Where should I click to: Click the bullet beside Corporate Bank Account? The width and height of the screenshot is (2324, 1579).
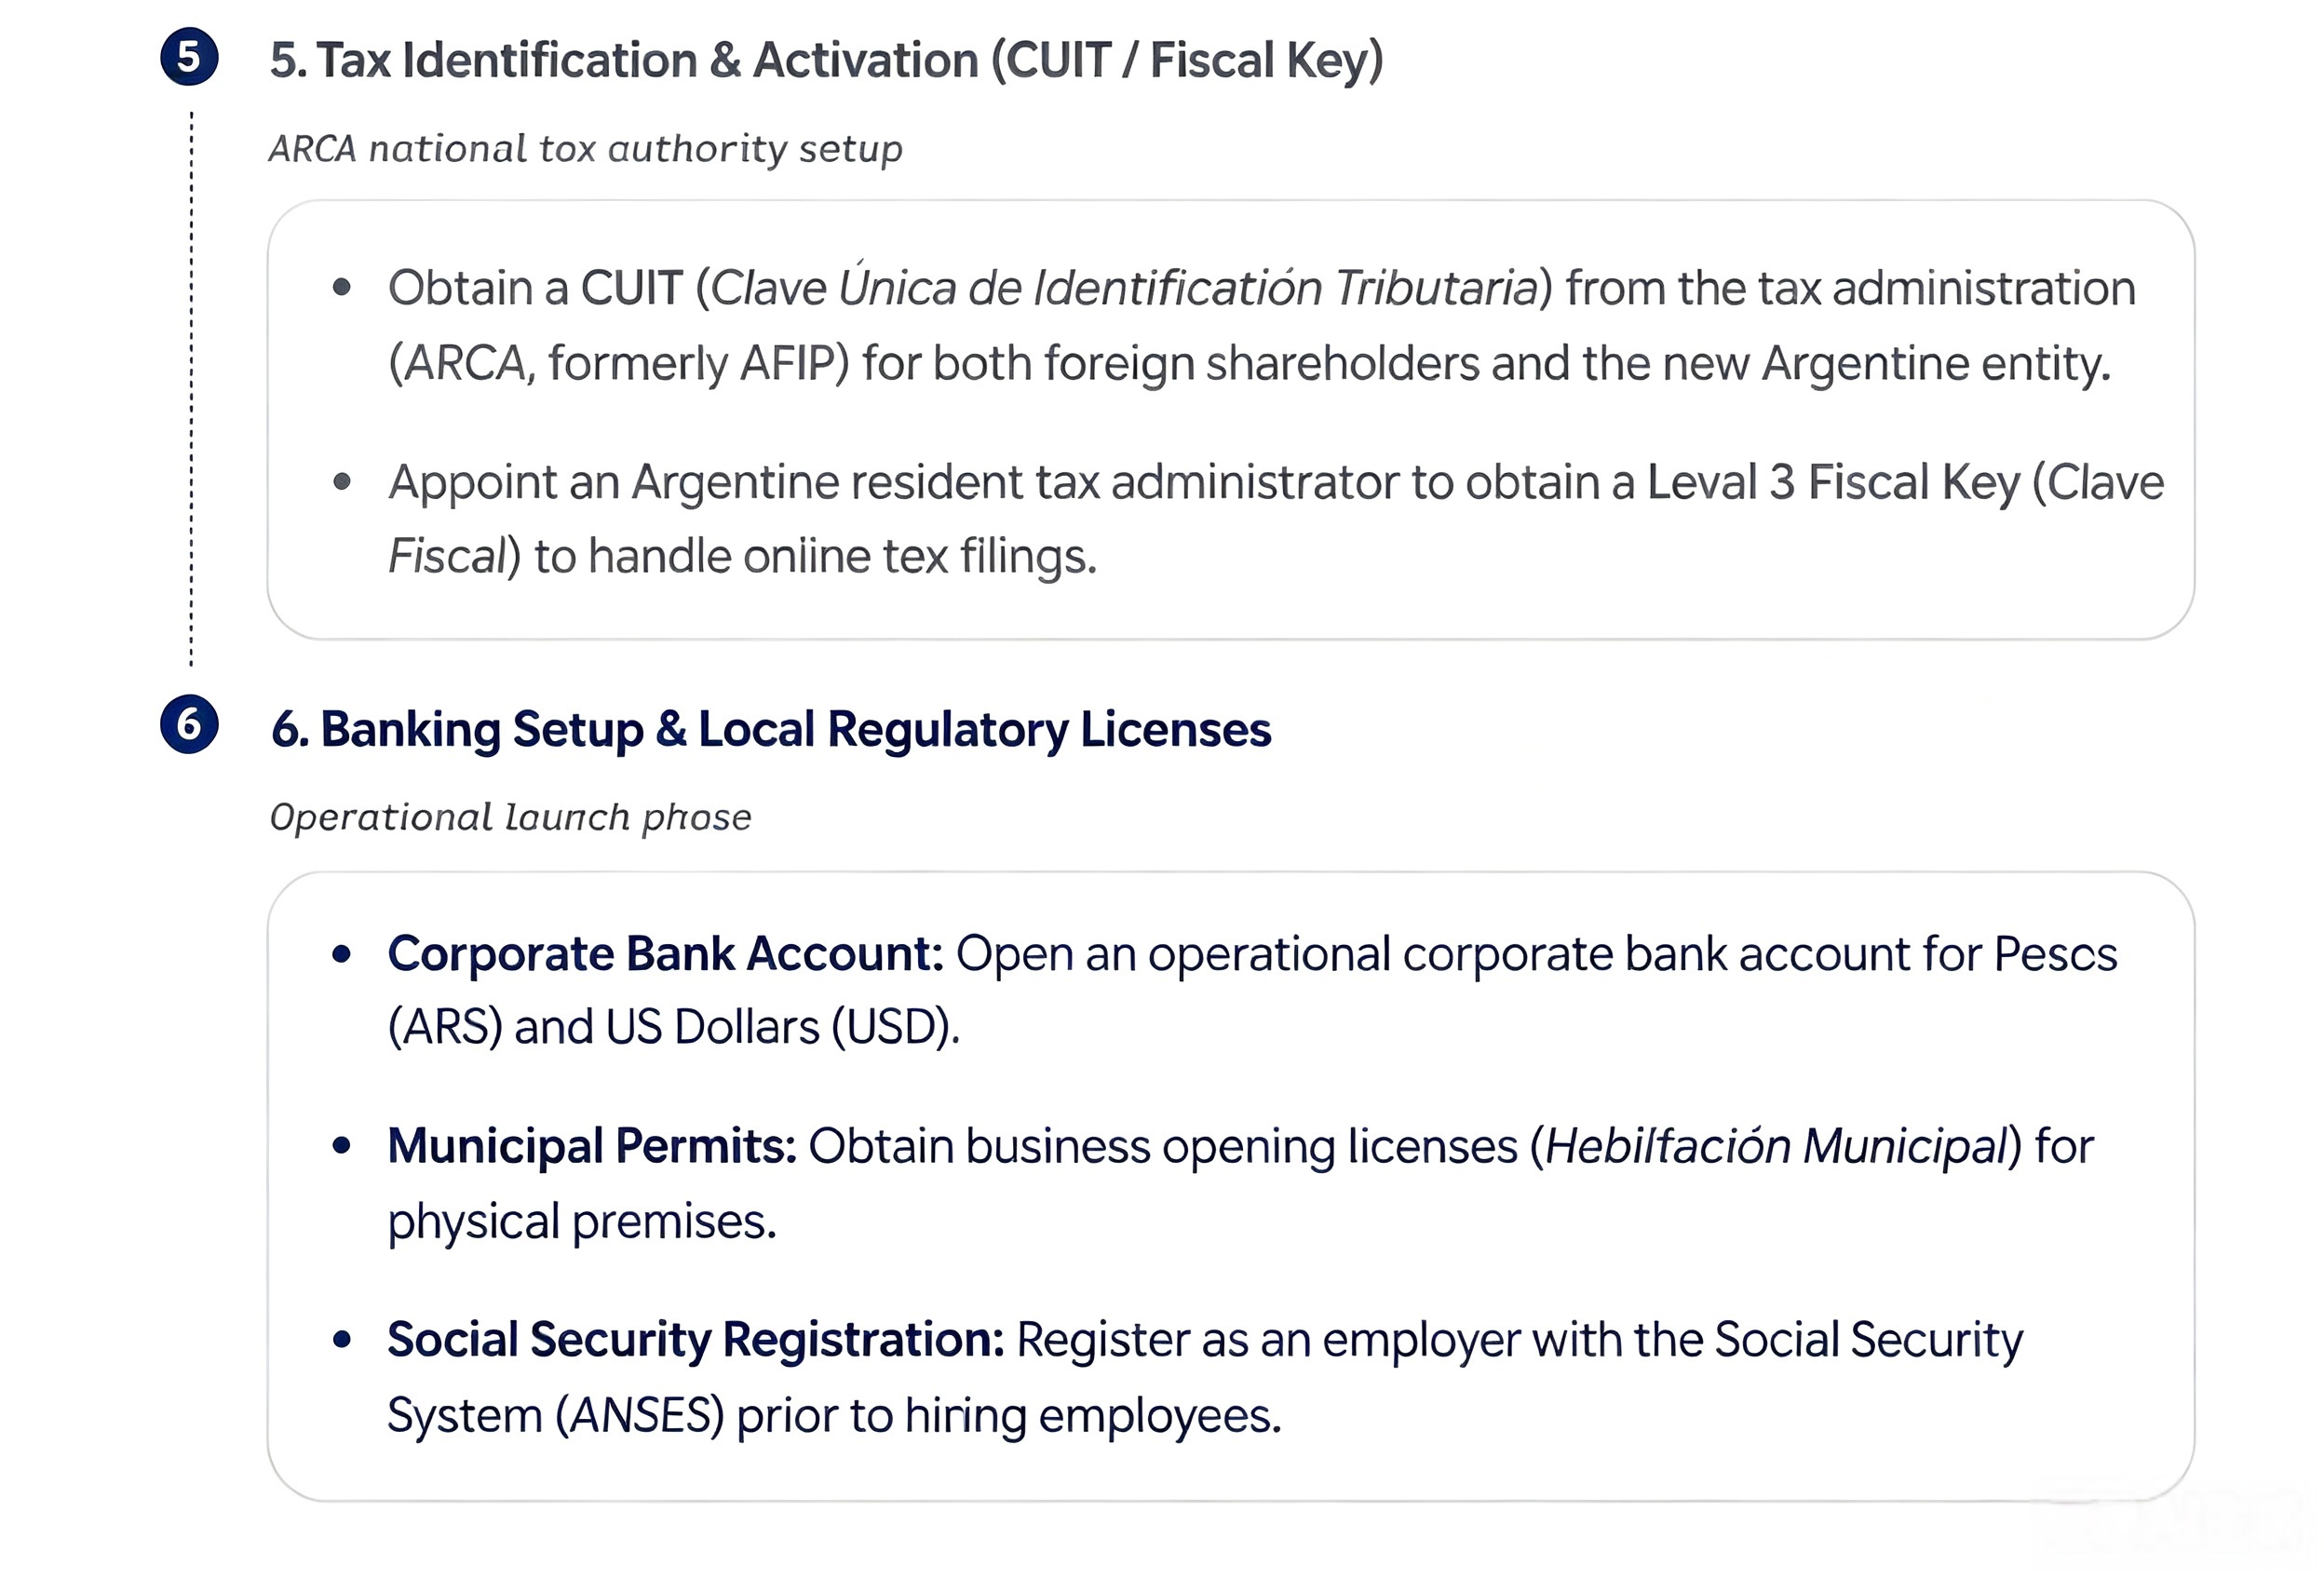342,954
